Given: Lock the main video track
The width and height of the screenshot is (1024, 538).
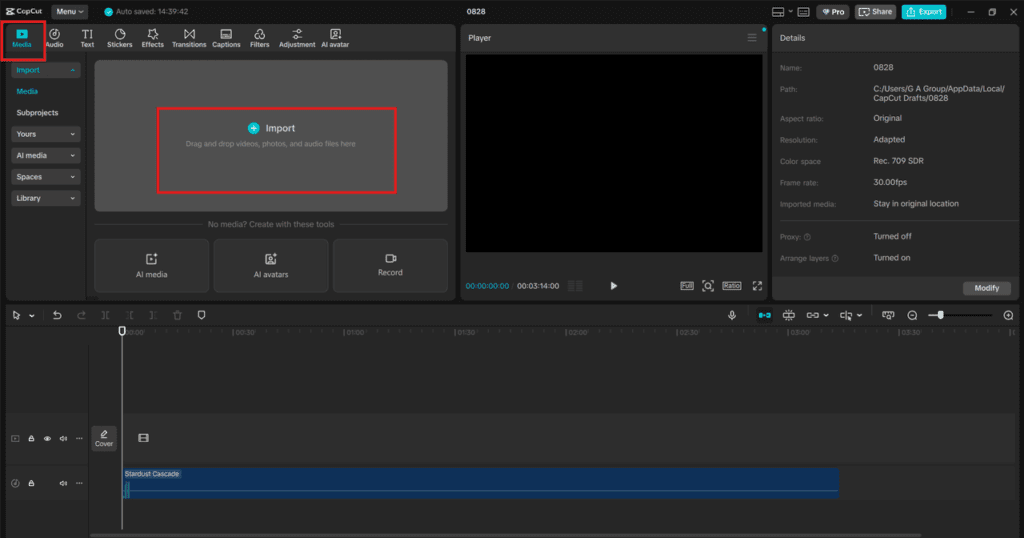Looking at the screenshot, I should (x=31, y=438).
